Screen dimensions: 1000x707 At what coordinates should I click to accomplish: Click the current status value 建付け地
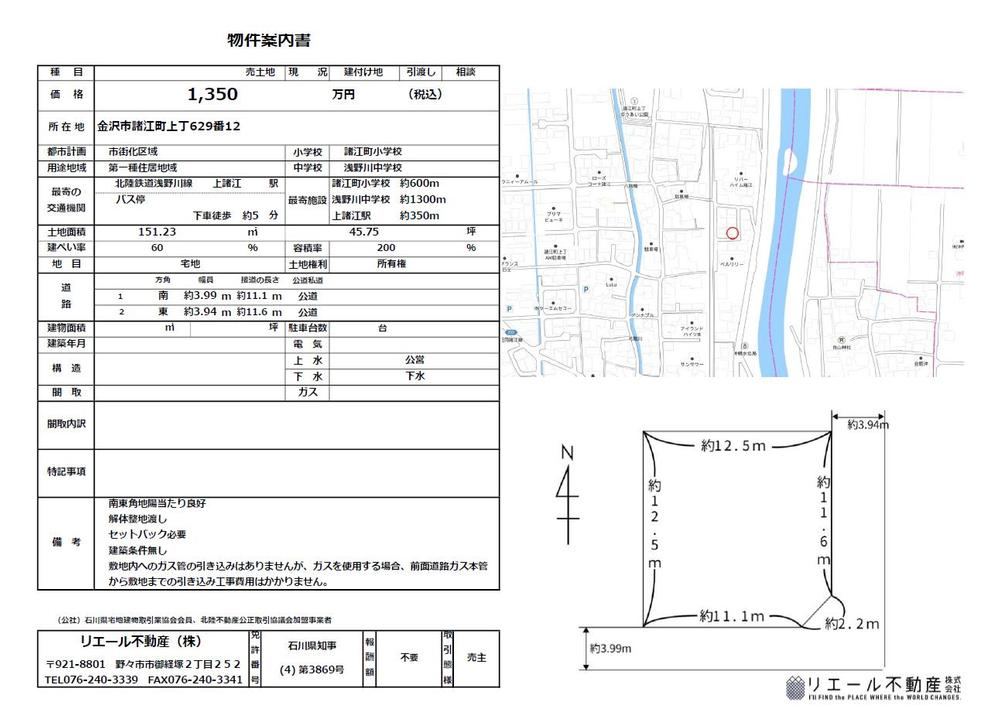364,72
